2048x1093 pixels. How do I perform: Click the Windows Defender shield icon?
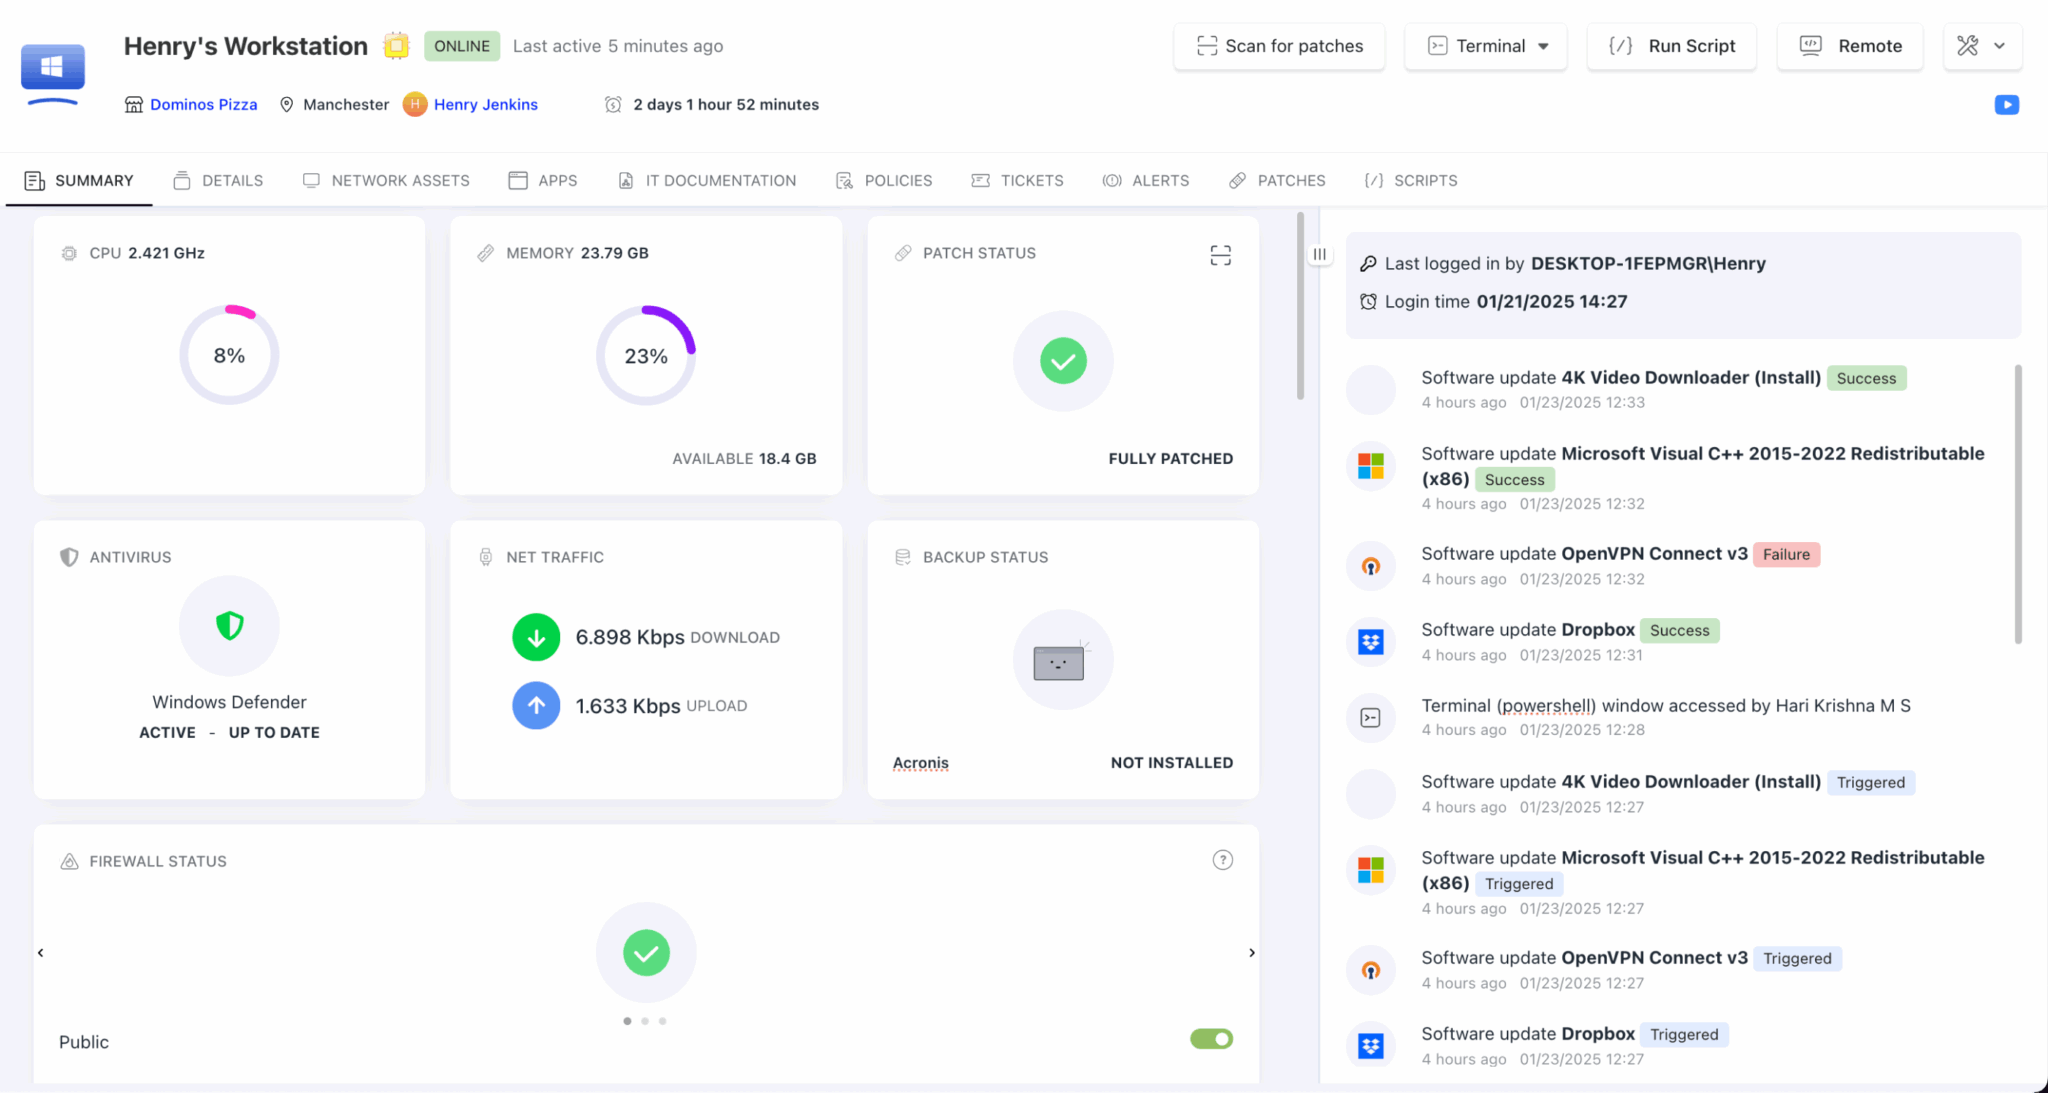click(229, 626)
